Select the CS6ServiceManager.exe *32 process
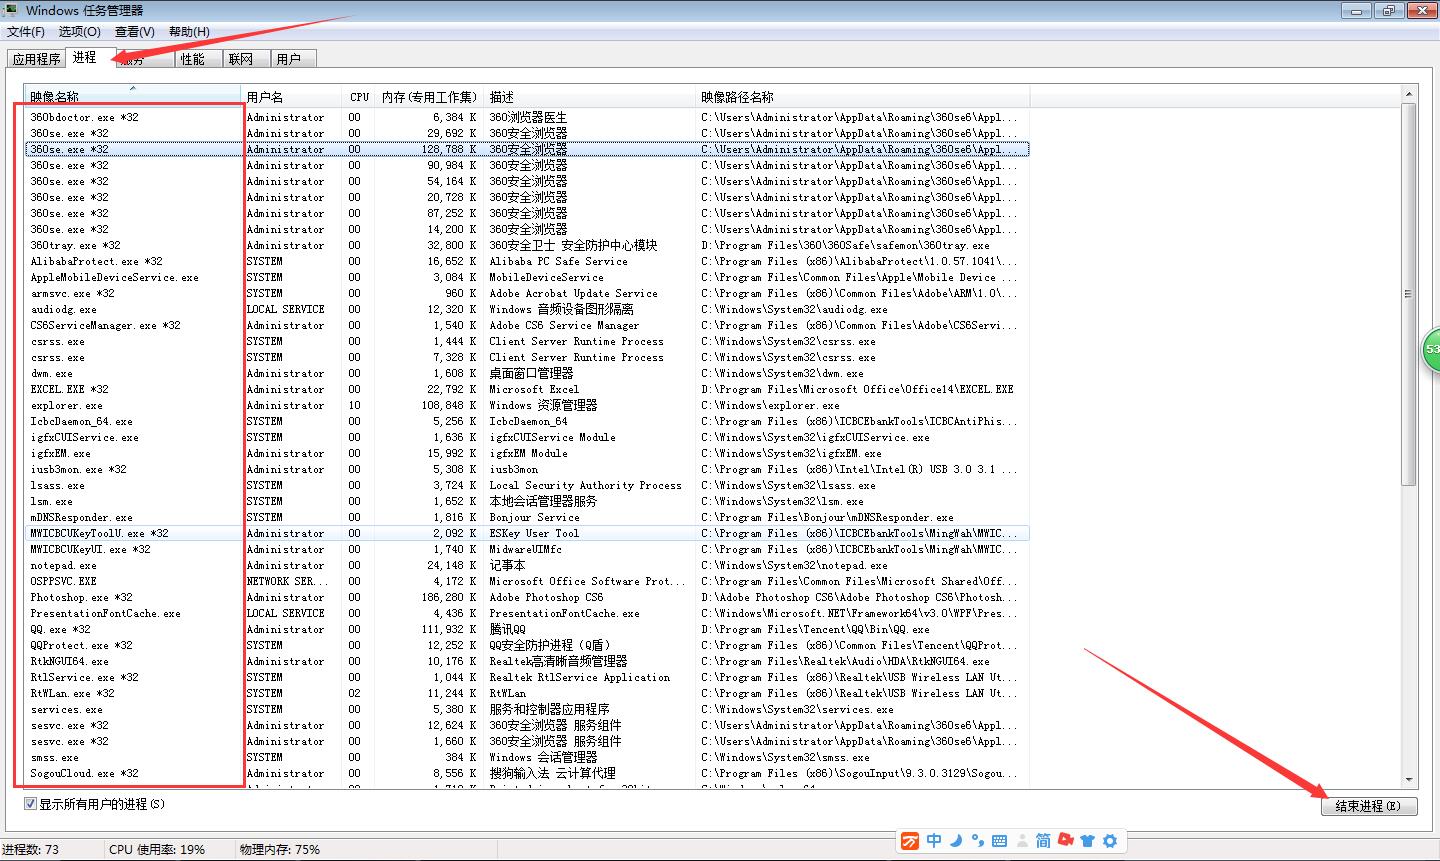 click(527, 325)
